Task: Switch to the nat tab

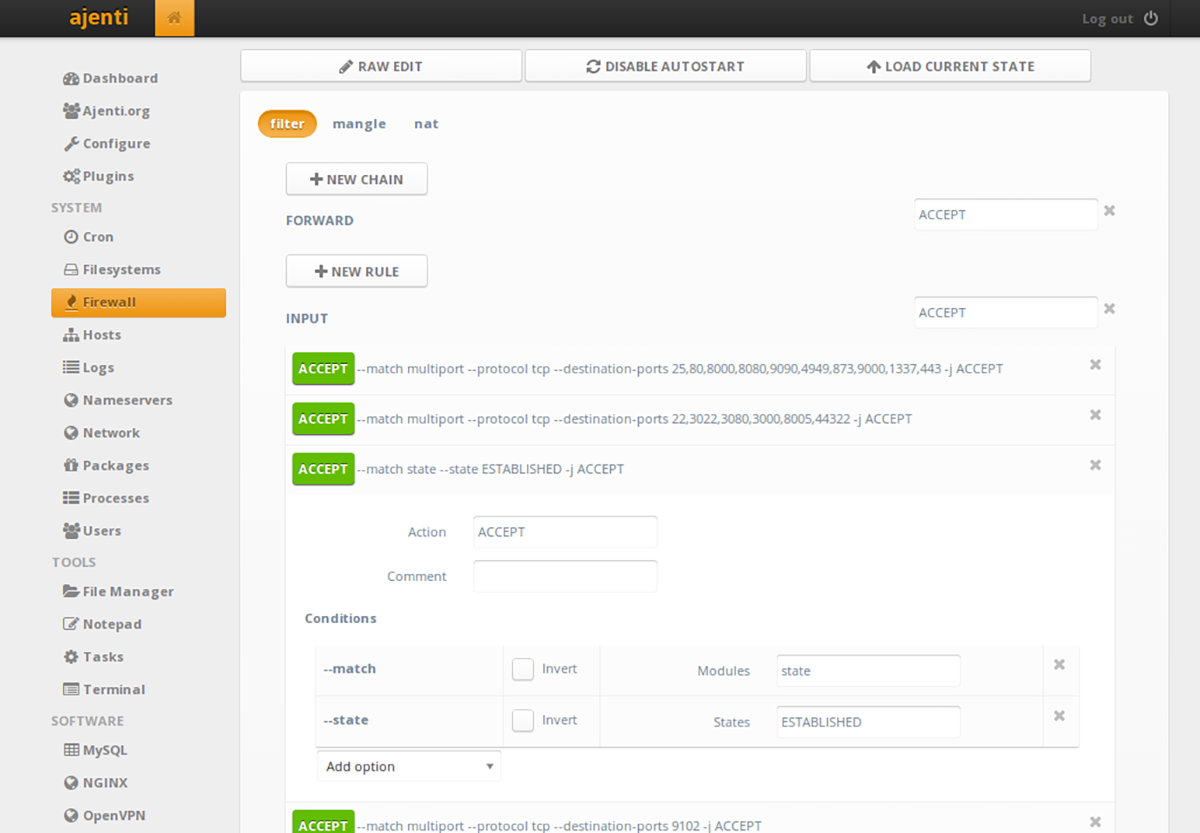Action: (x=426, y=123)
